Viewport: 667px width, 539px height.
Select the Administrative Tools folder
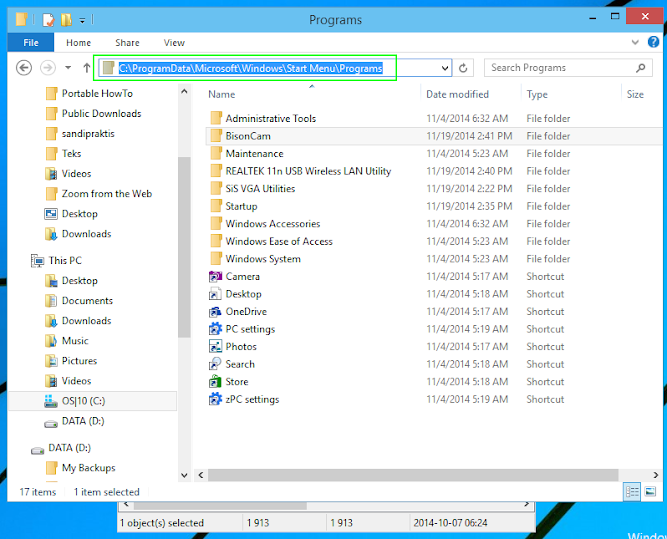coord(271,119)
